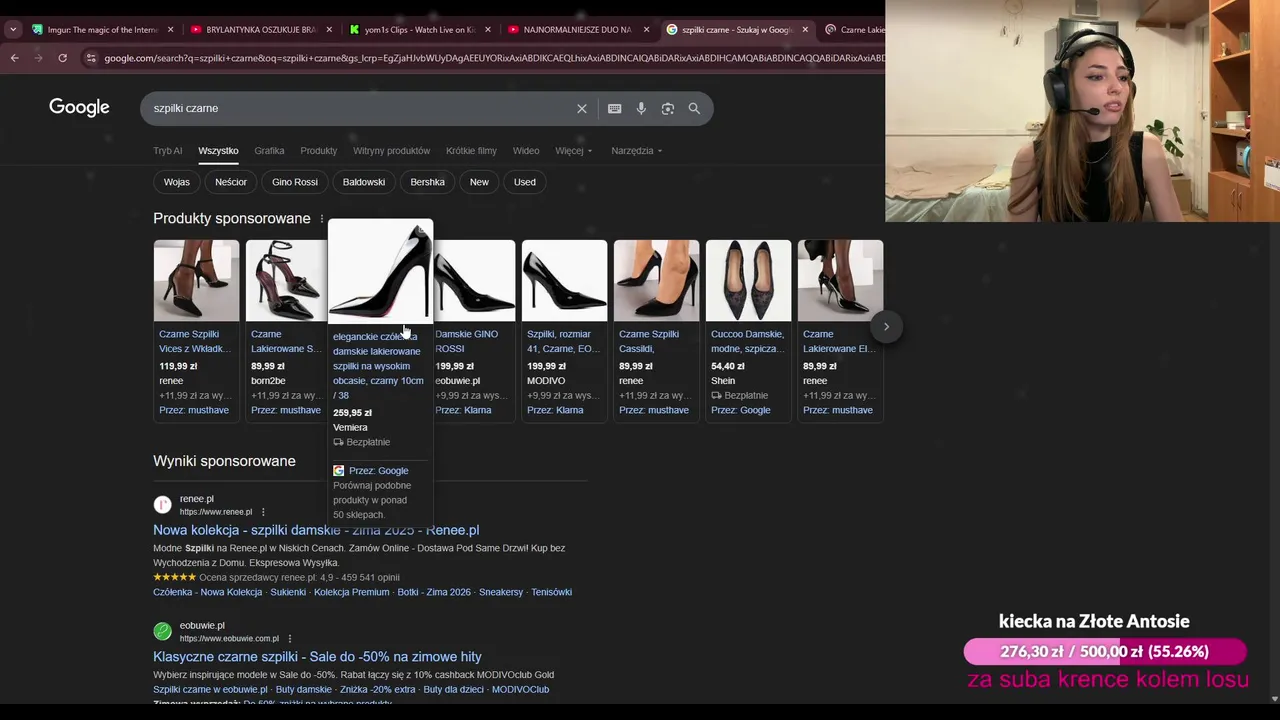Select the Baldowski filter chip
Viewport: 1280px width, 720px height.
click(x=364, y=182)
